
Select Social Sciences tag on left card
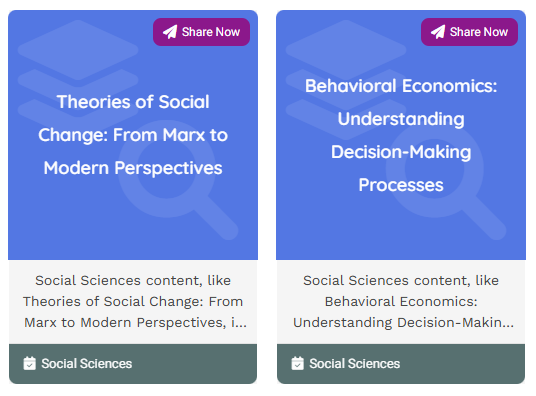(86, 364)
